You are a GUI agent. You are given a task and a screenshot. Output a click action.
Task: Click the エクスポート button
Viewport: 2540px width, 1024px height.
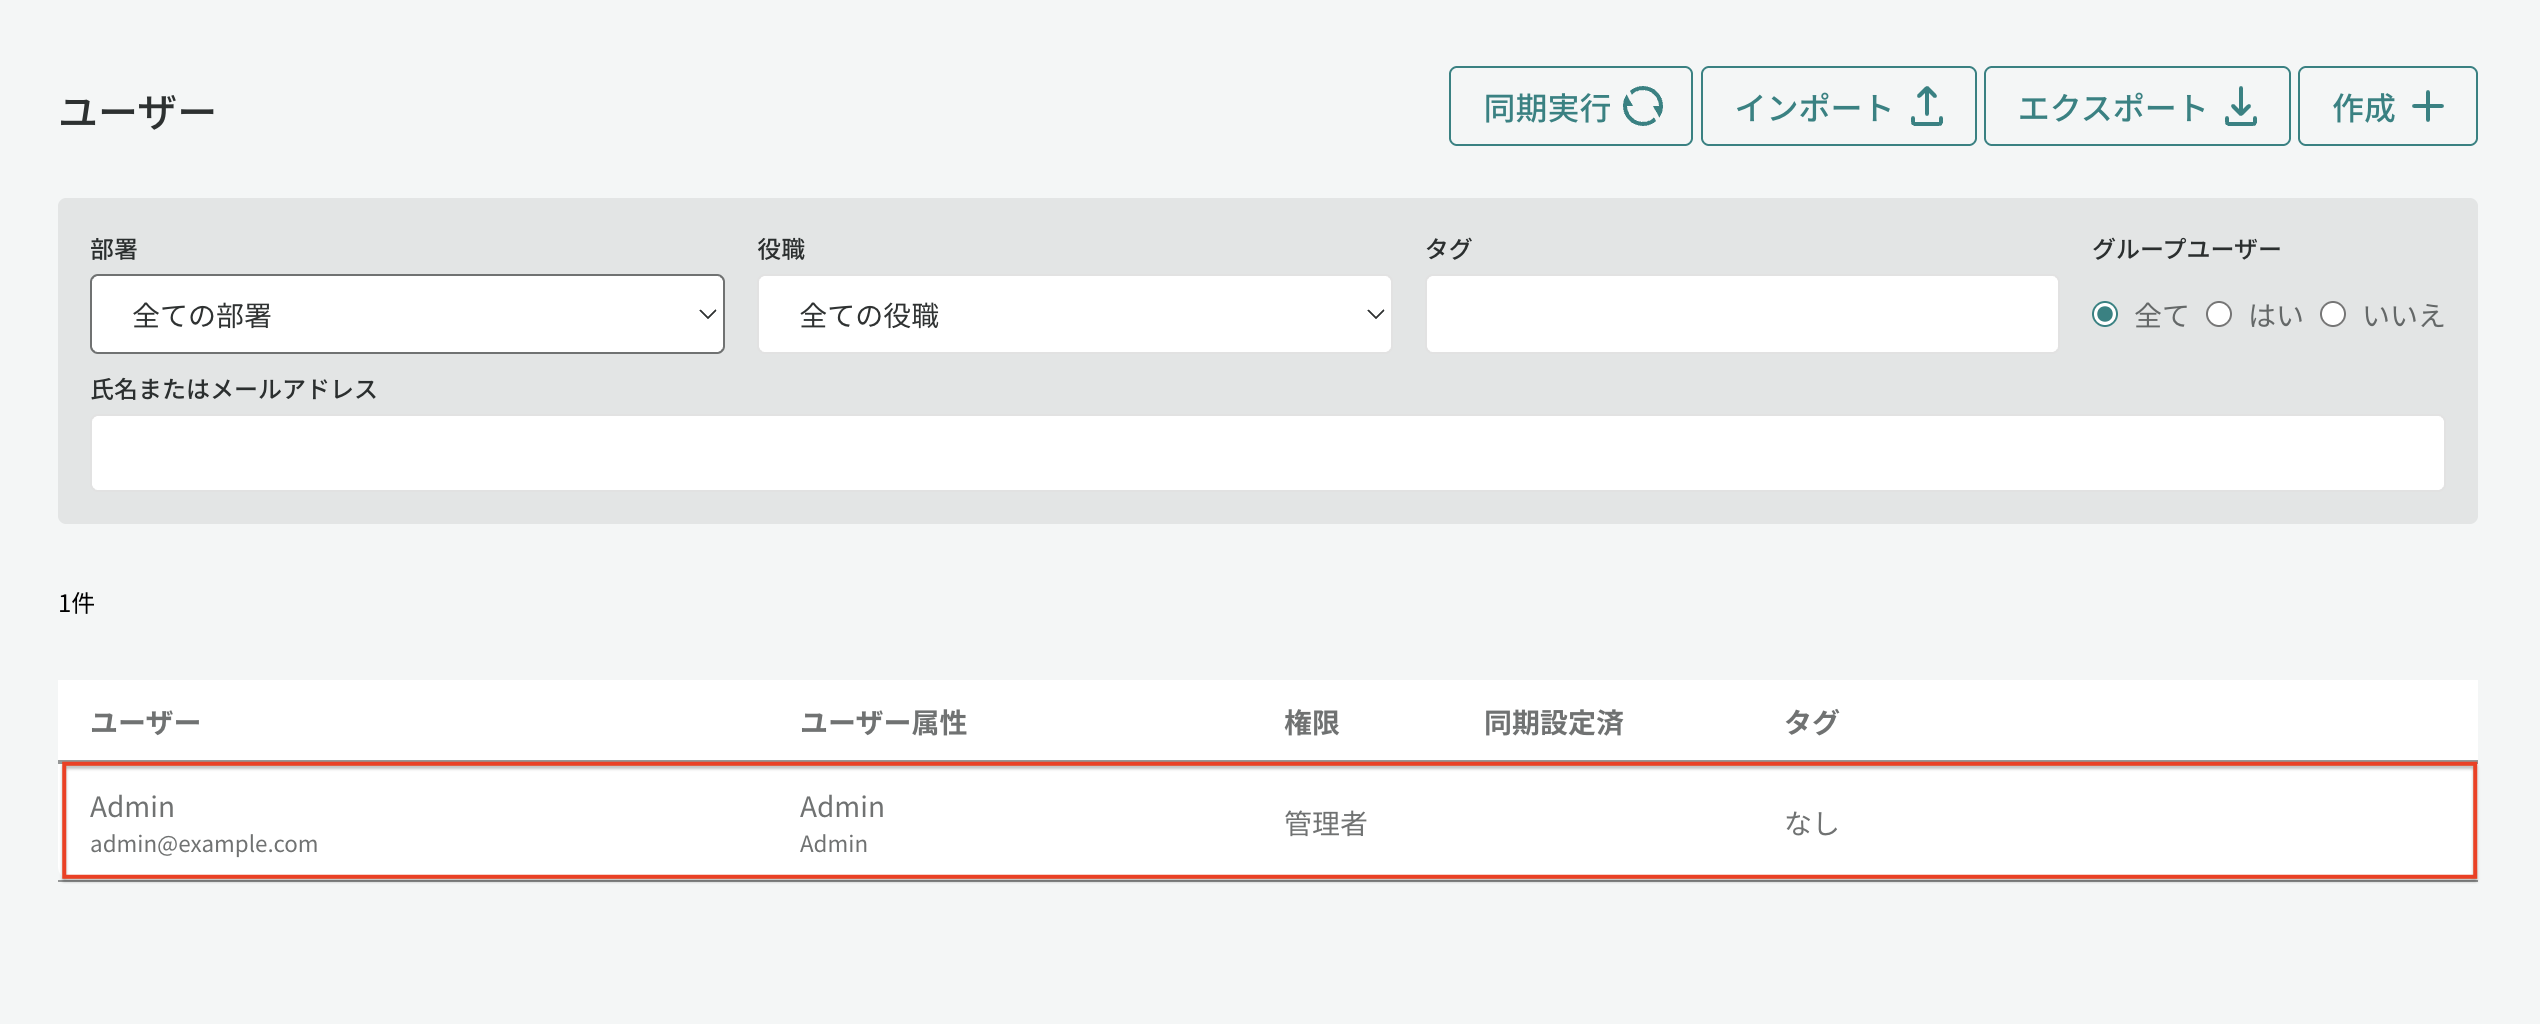(x=2137, y=106)
